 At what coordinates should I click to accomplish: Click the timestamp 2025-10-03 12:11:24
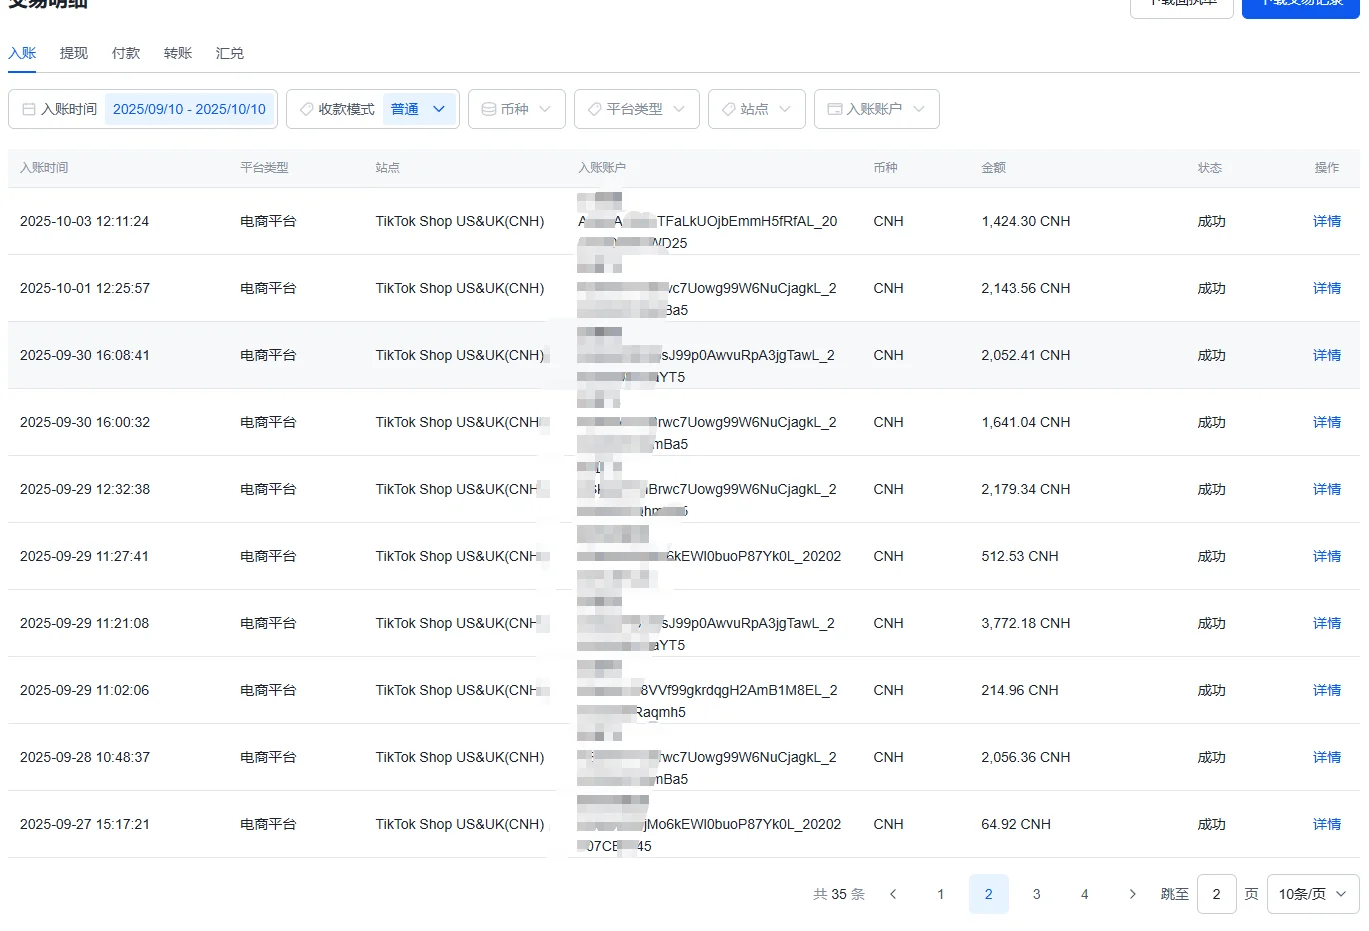[x=85, y=221]
